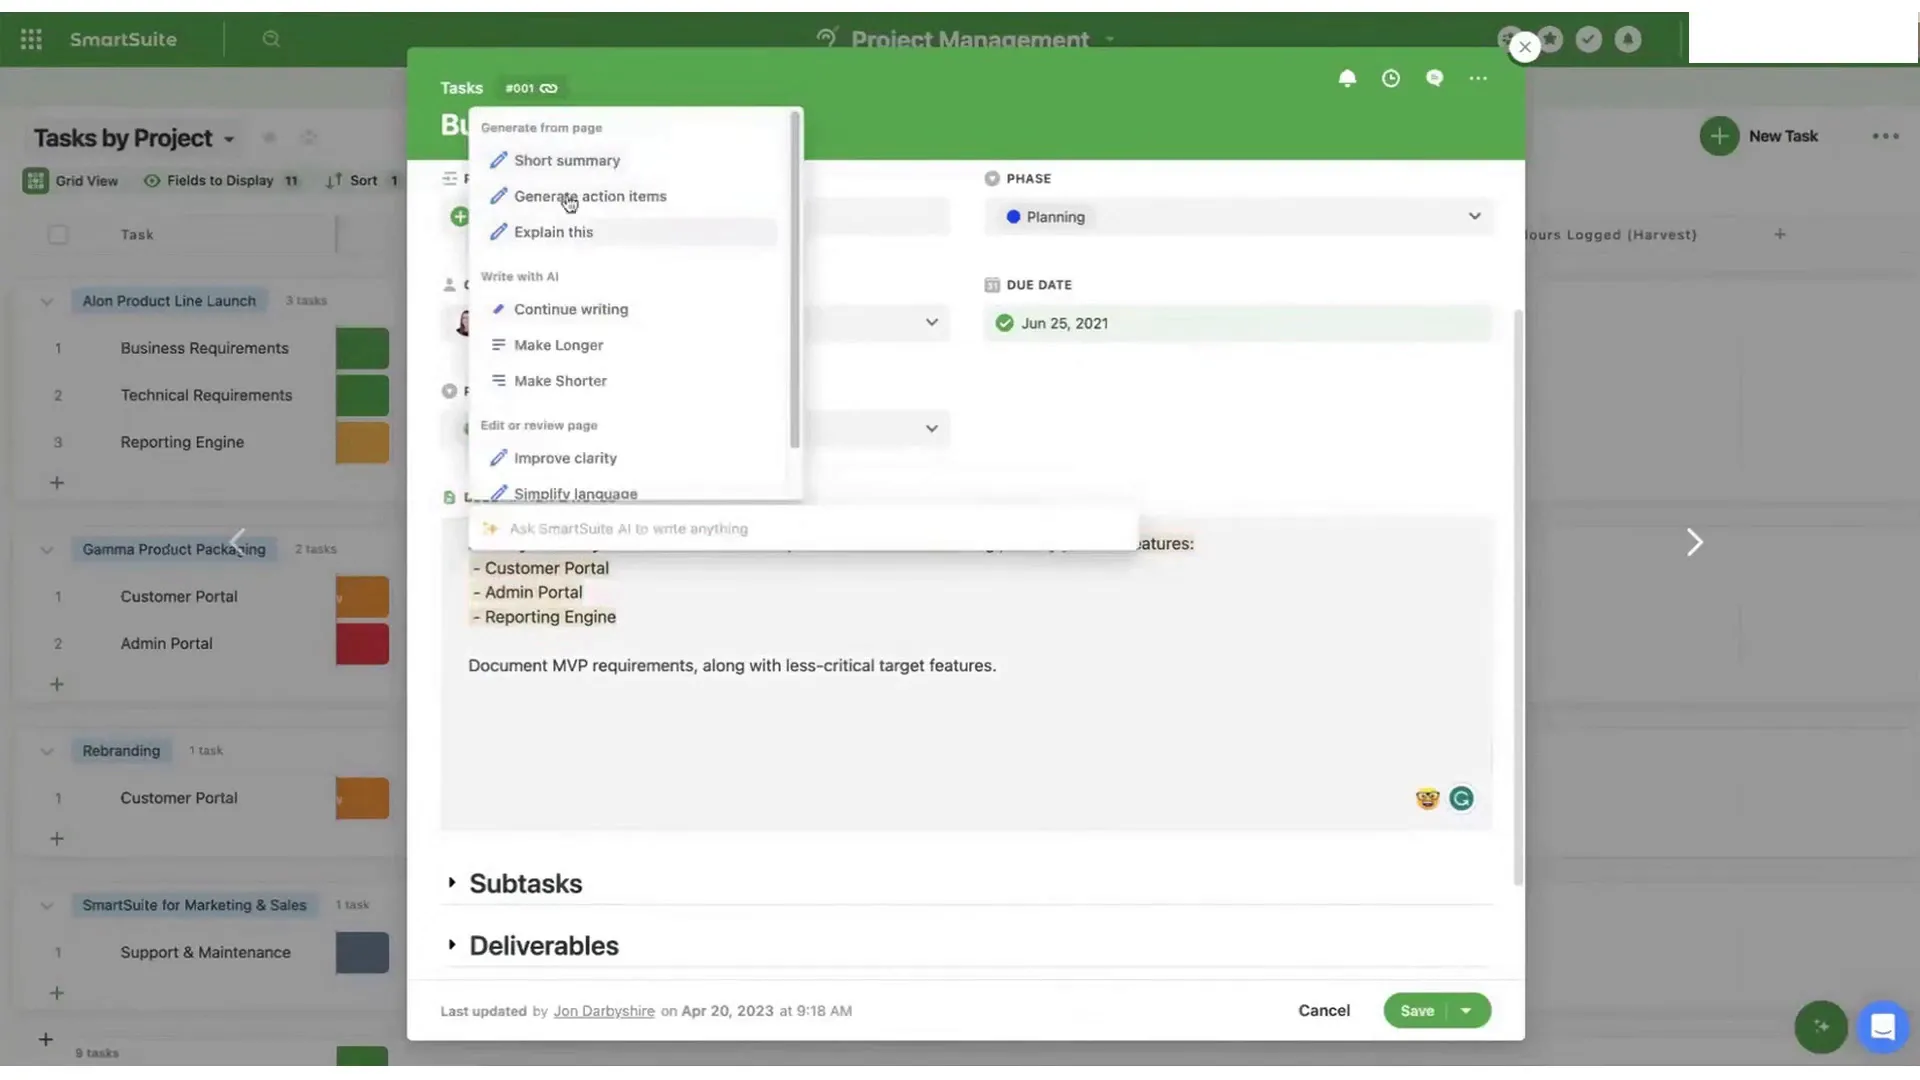Open SmartSuite apps grid launcher icon
Screen dimensions: 1920x1080
(x=31, y=39)
